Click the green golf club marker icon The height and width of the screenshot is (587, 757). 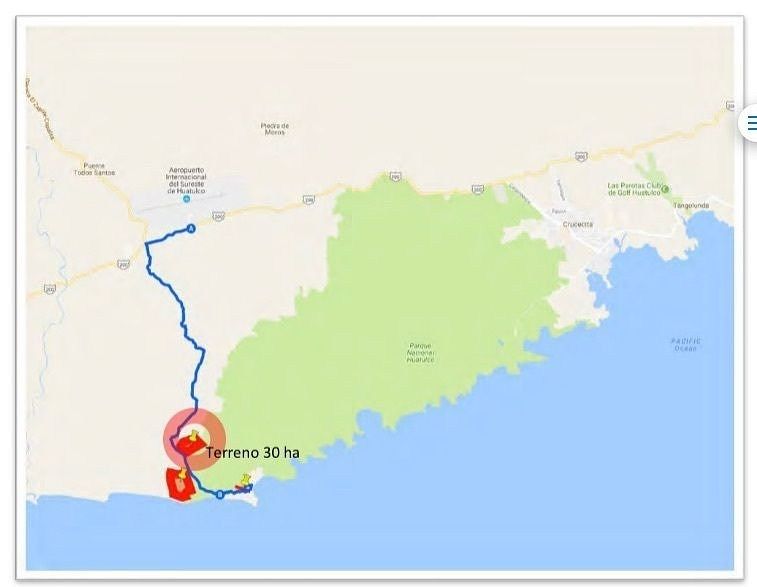click(665, 189)
